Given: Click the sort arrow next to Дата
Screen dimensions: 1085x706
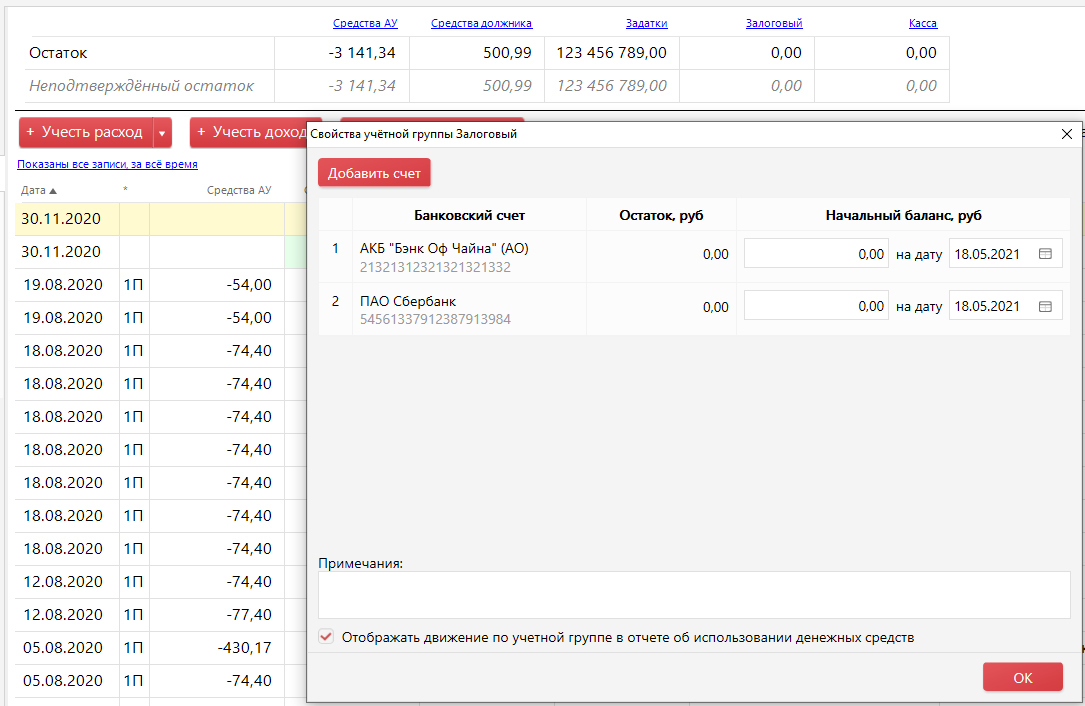Looking at the screenshot, I should click(53, 190).
